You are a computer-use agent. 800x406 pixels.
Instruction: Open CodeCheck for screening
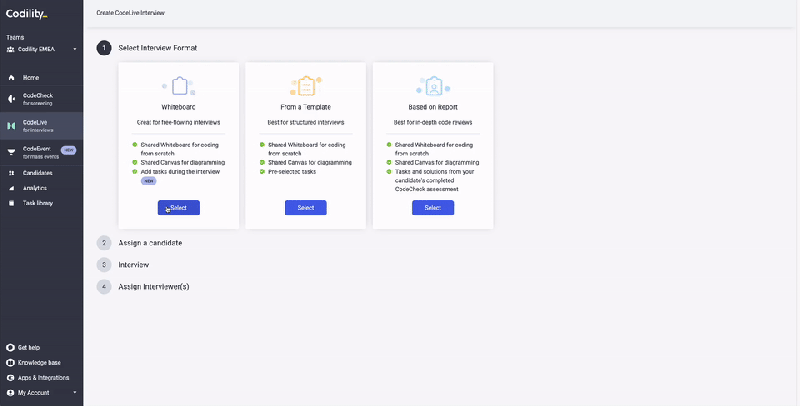coord(41,99)
